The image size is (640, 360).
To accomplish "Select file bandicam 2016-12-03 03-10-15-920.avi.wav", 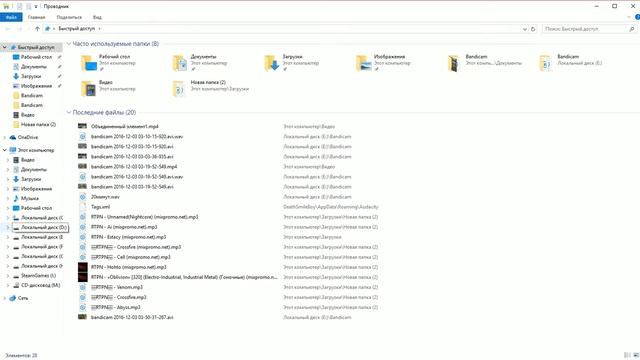I will 137,136.
